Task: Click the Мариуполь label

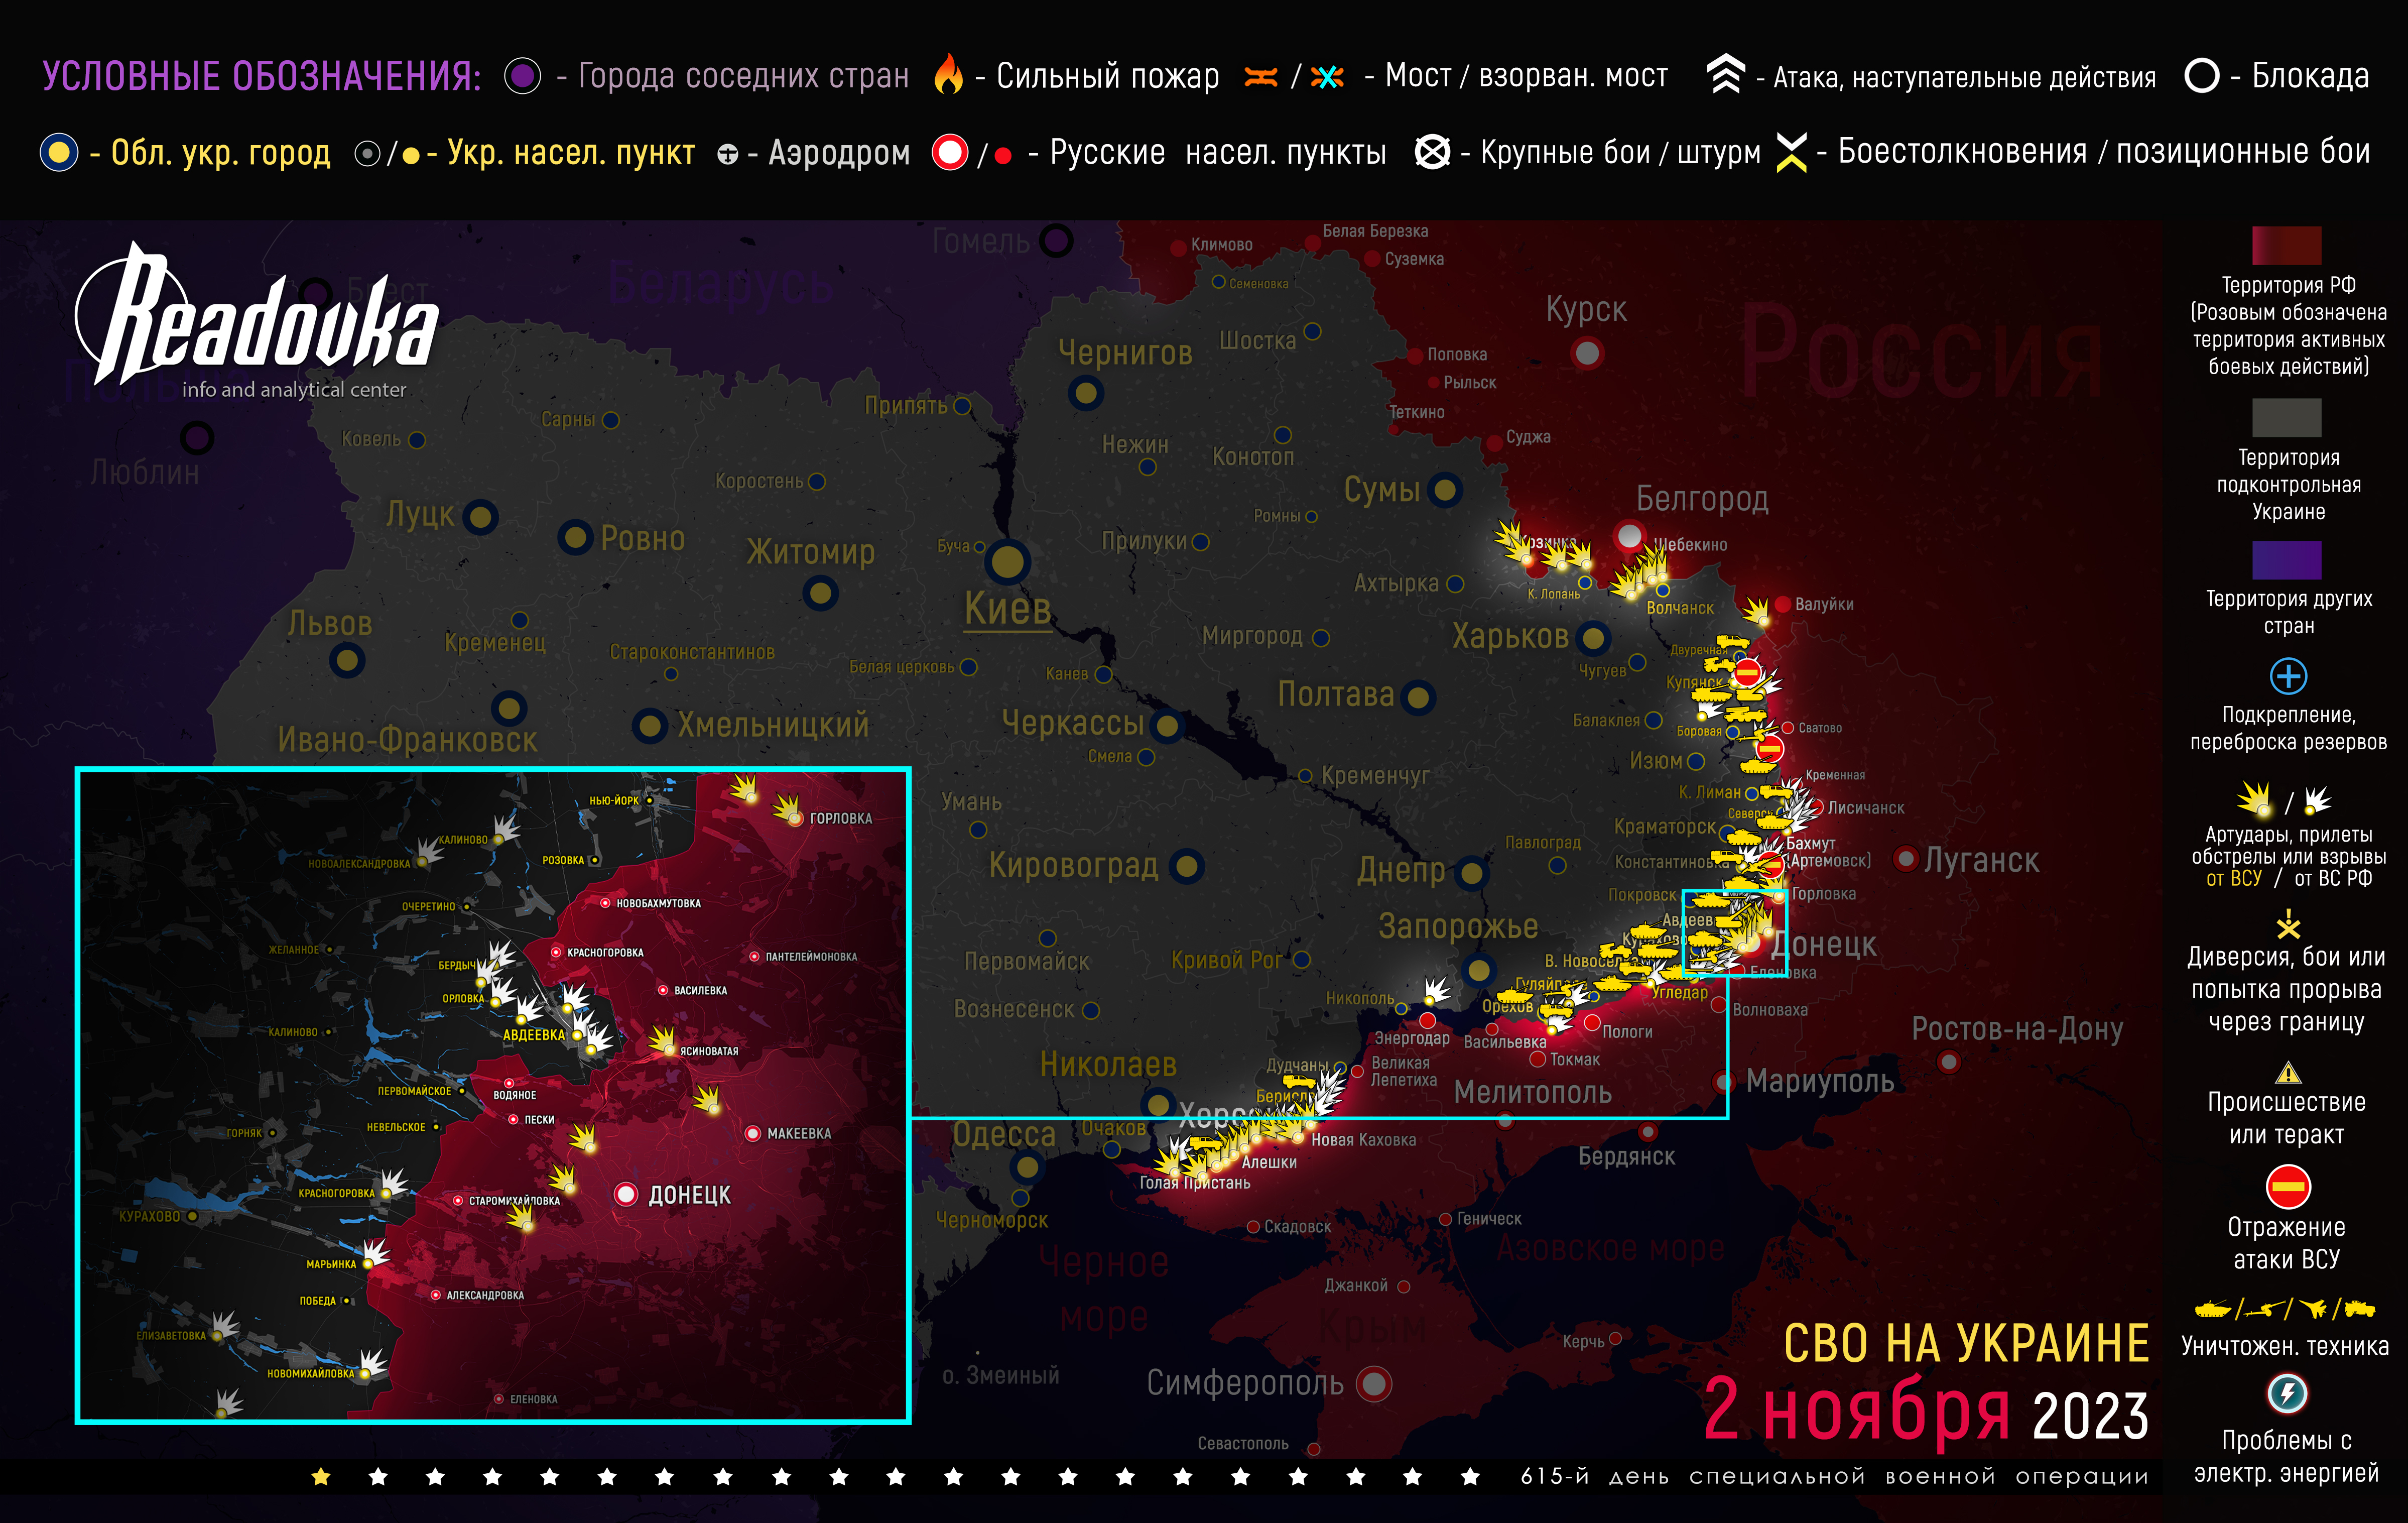Action: [x=1820, y=1081]
